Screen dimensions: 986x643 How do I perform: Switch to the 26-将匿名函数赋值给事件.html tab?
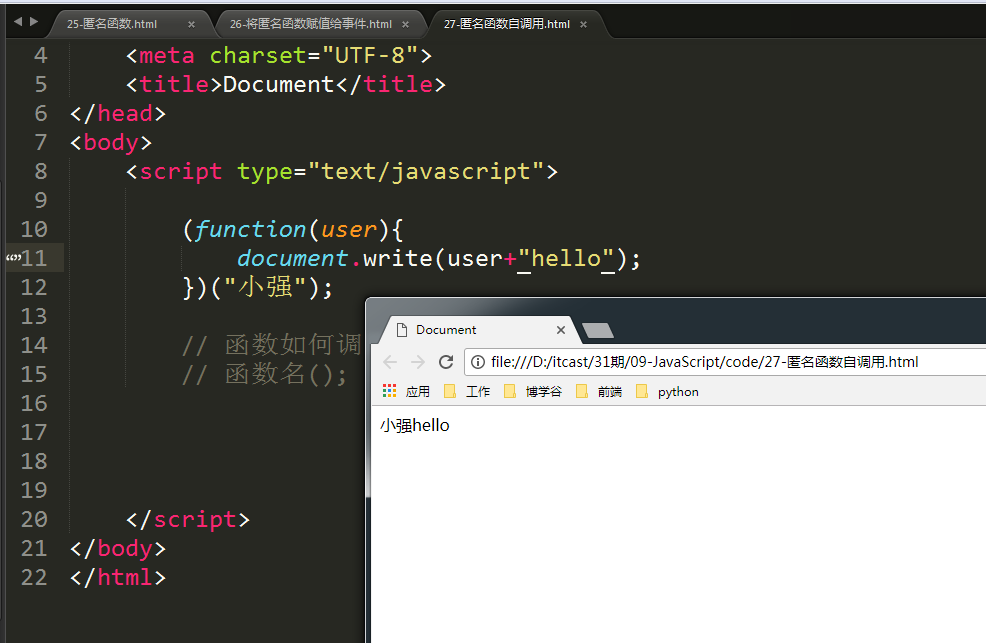310,24
